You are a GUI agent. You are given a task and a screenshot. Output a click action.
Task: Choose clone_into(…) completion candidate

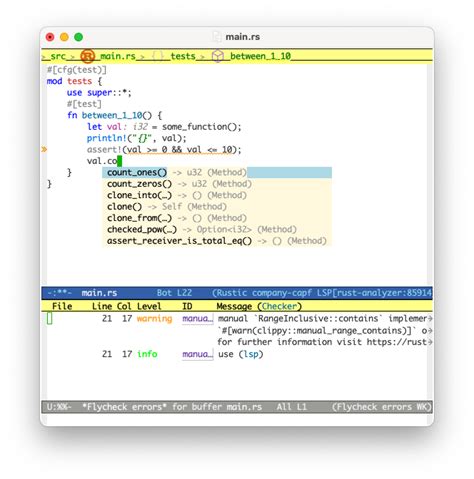[x=217, y=195]
